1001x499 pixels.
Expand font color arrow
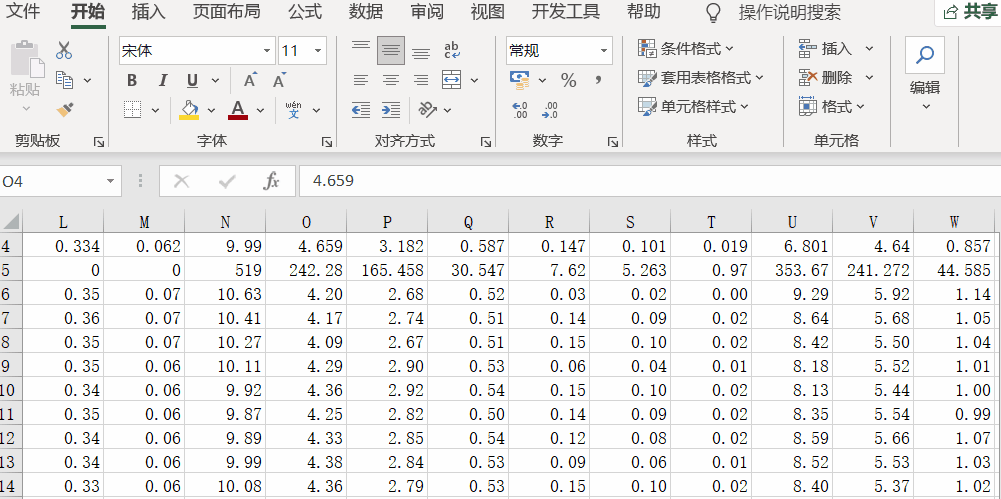tap(260, 110)
